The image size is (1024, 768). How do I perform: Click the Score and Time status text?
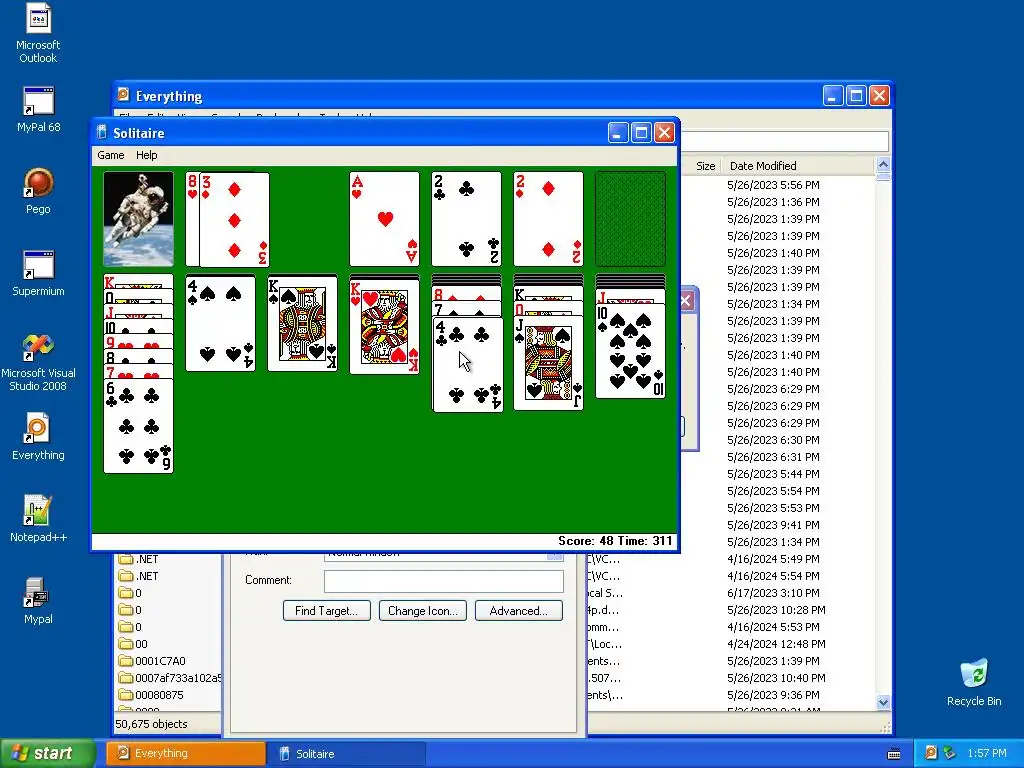(615, 541)
